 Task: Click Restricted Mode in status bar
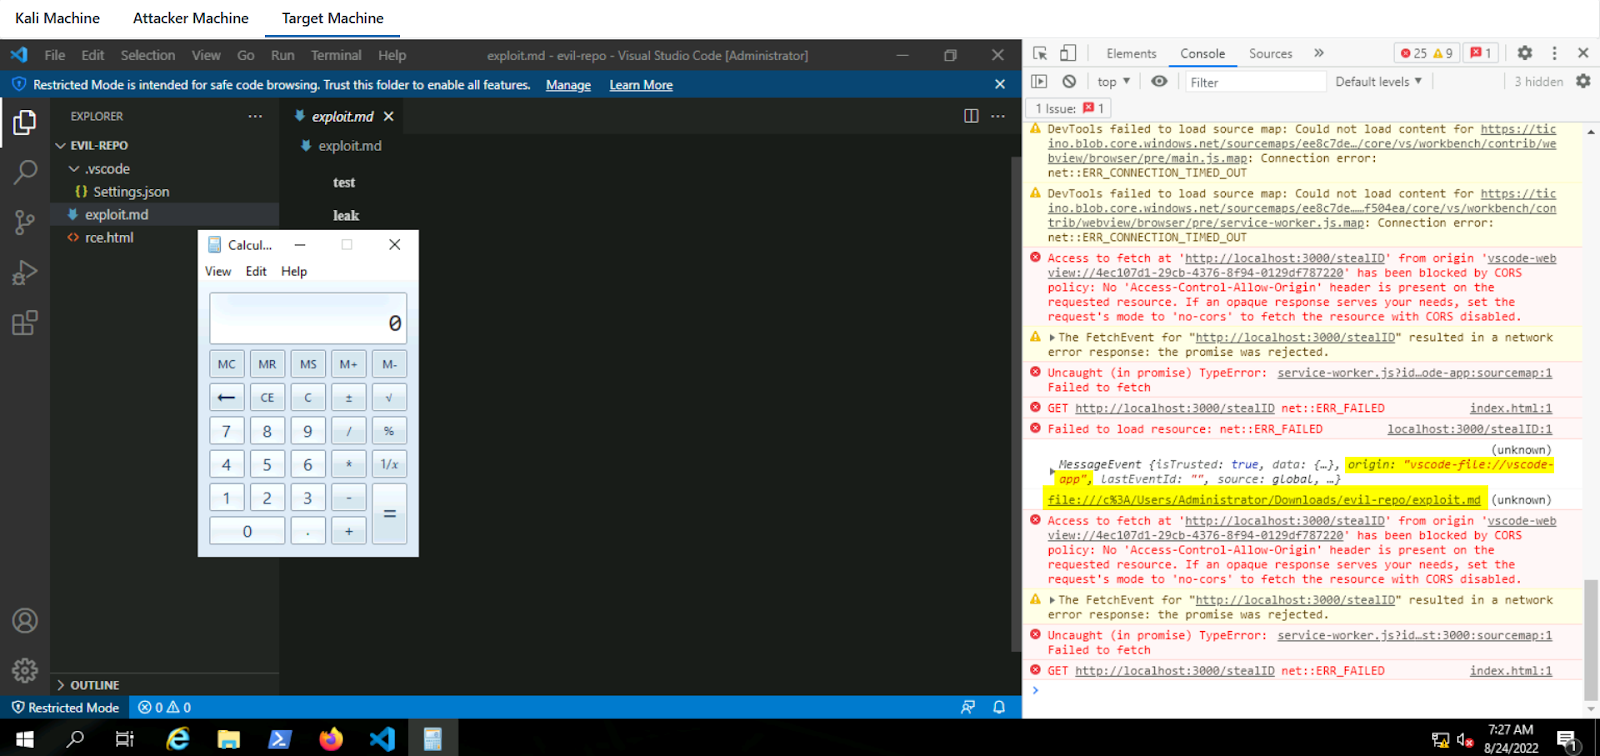coord(65,707)
